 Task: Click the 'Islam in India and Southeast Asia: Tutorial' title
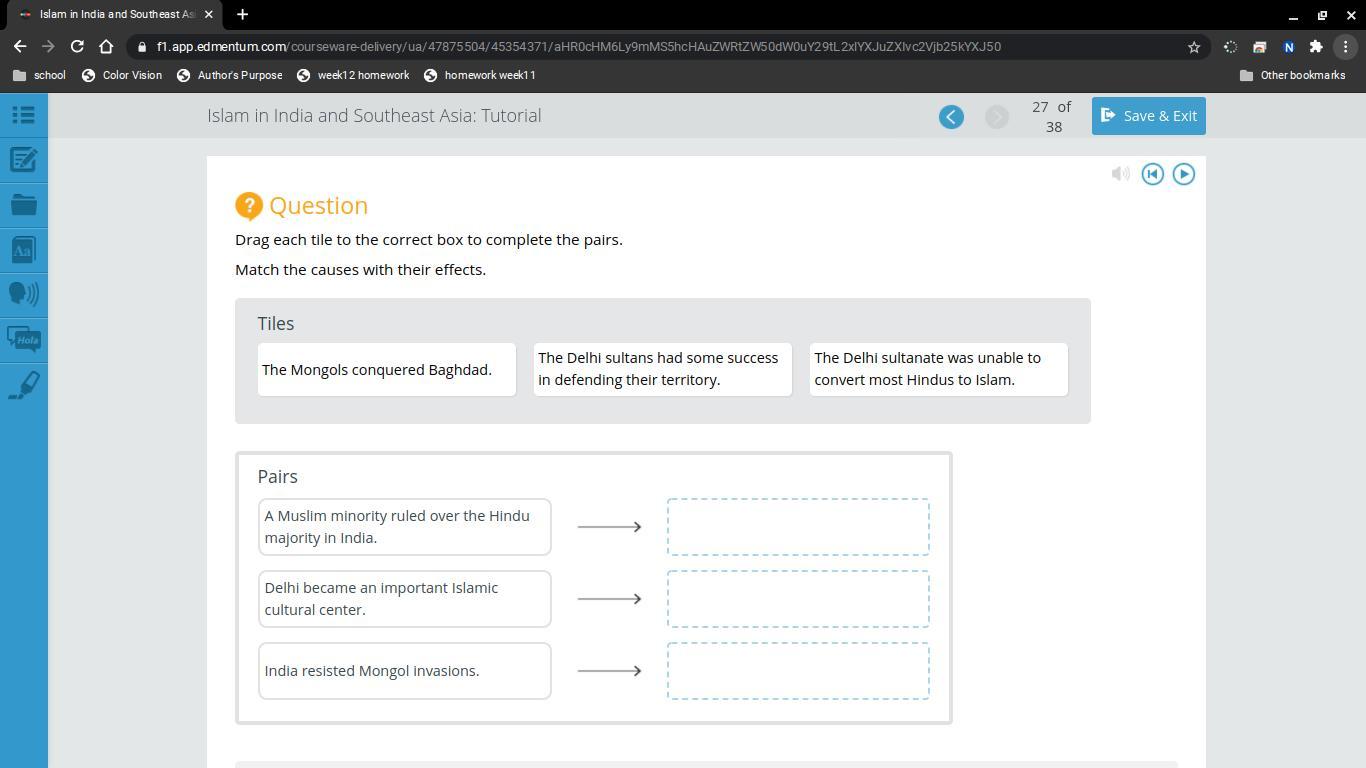374,116
